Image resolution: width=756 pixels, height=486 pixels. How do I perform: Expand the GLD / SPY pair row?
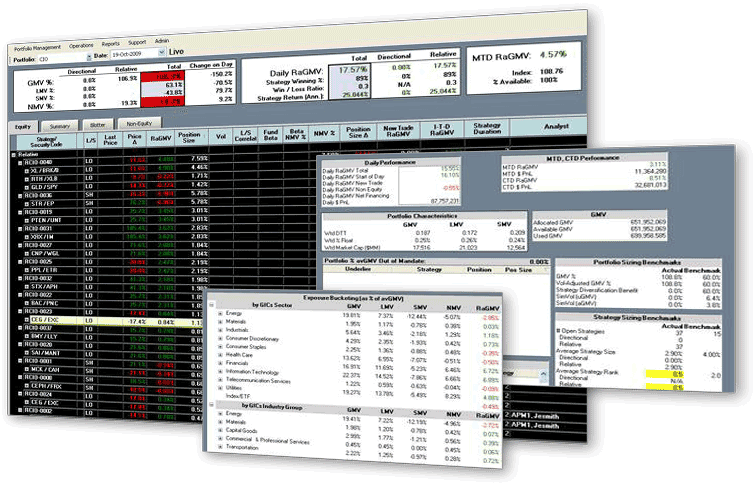[27, 188]
